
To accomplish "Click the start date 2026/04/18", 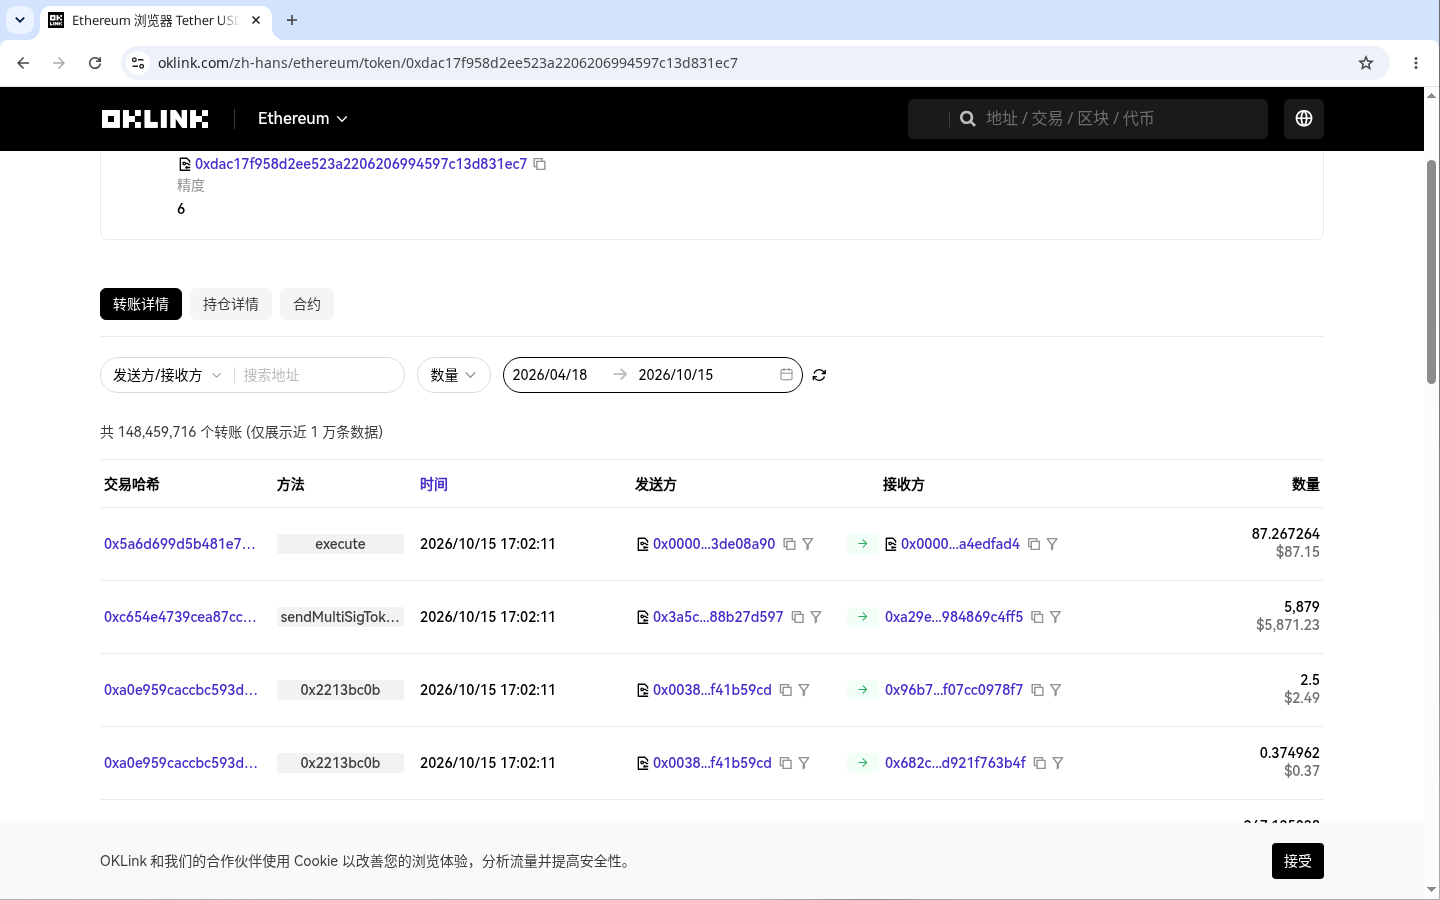I will (x=550, y=375).
